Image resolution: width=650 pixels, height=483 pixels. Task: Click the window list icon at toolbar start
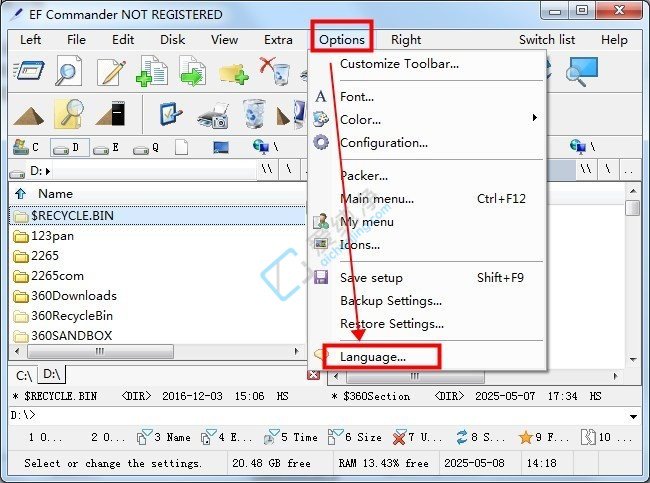coord(28,71)
